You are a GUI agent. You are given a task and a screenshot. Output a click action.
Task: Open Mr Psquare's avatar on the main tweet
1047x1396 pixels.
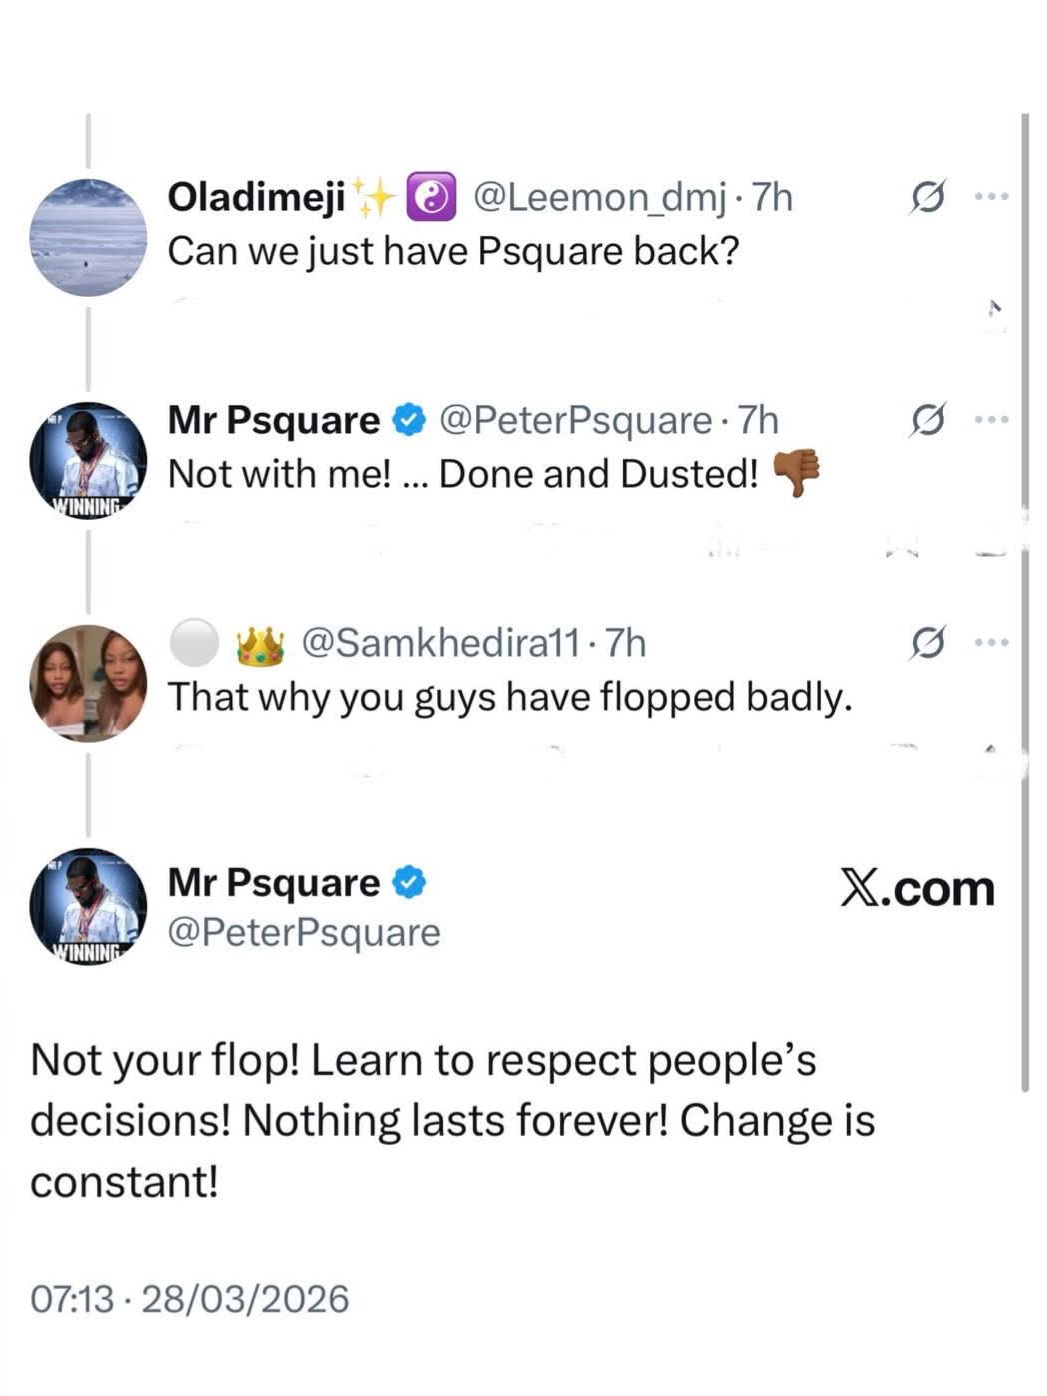(88, 906)
